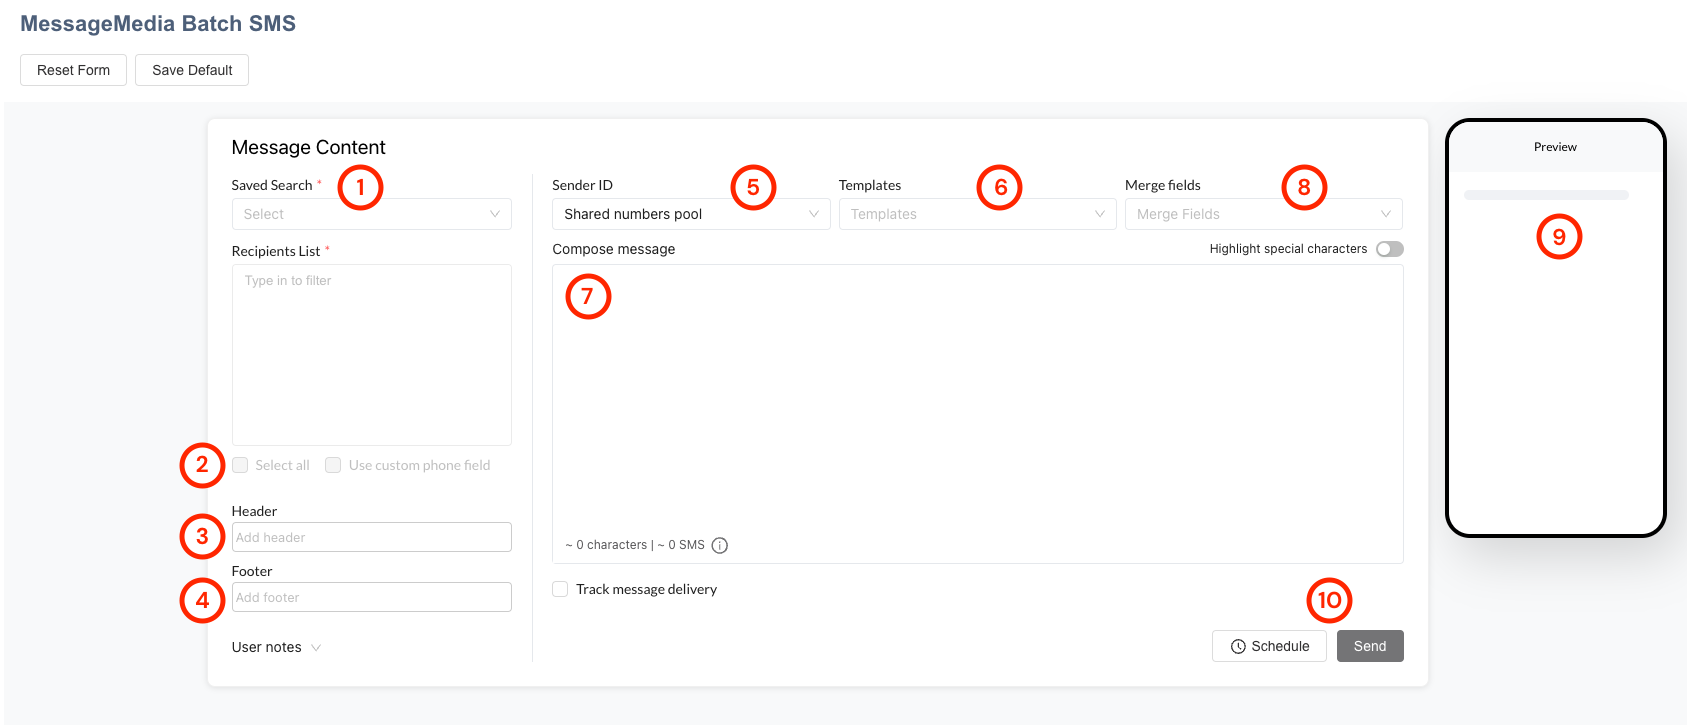Click the '~ 0 characters | ~ 0 SMS' counter text
Image resolution: width=1687 pixels, height=725 pixels.
coord(635,545)
